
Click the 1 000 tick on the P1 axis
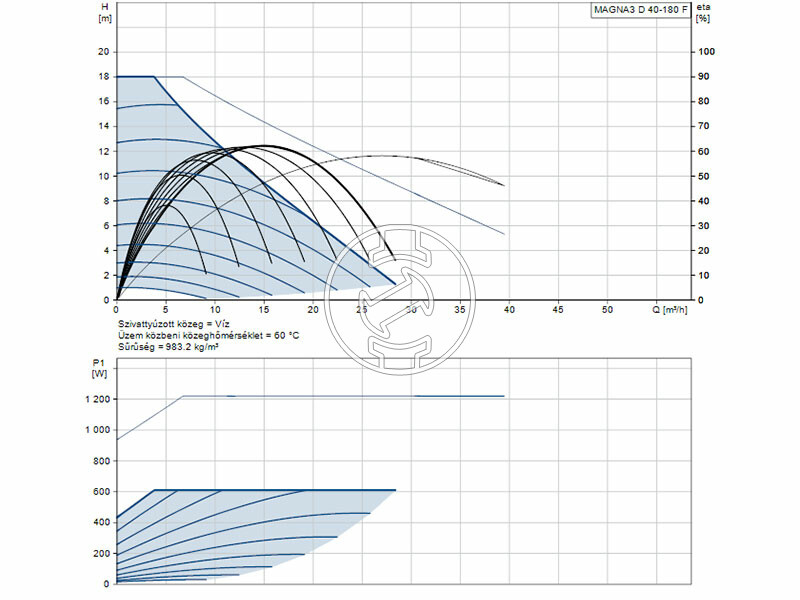tap(95, 430)
